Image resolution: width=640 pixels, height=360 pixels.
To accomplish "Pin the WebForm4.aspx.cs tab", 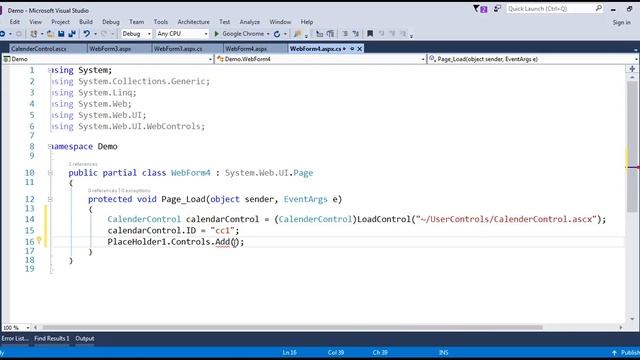I will (x=352, y=49).
